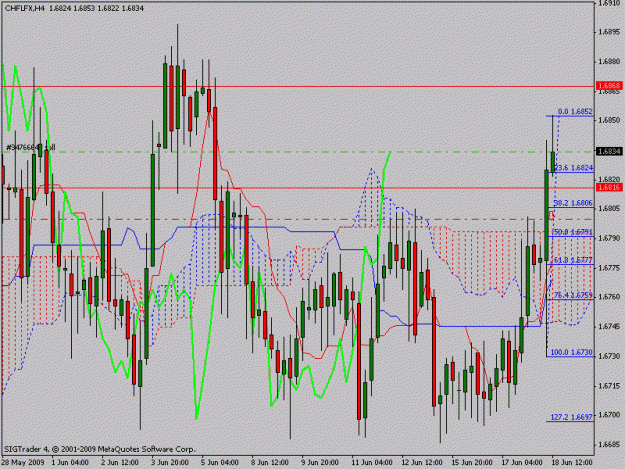This screenshot has height=469, width=625.
Task: Click the 1.6790 price axis label
Action: point(610,238)
